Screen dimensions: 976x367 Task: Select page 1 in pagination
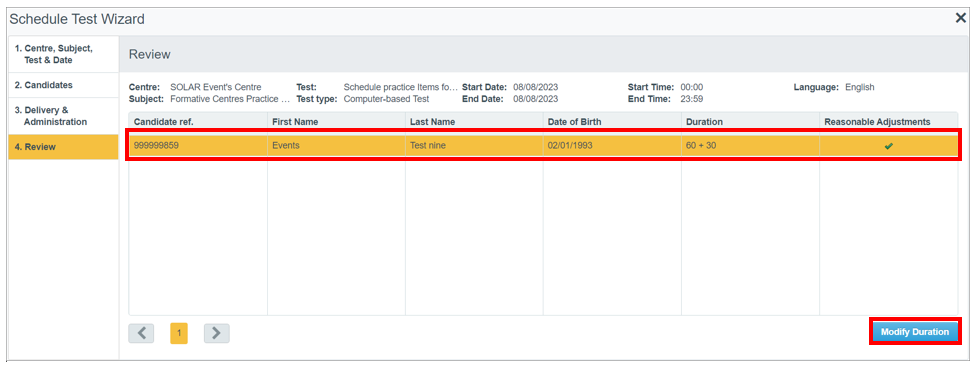click(179, 333)
